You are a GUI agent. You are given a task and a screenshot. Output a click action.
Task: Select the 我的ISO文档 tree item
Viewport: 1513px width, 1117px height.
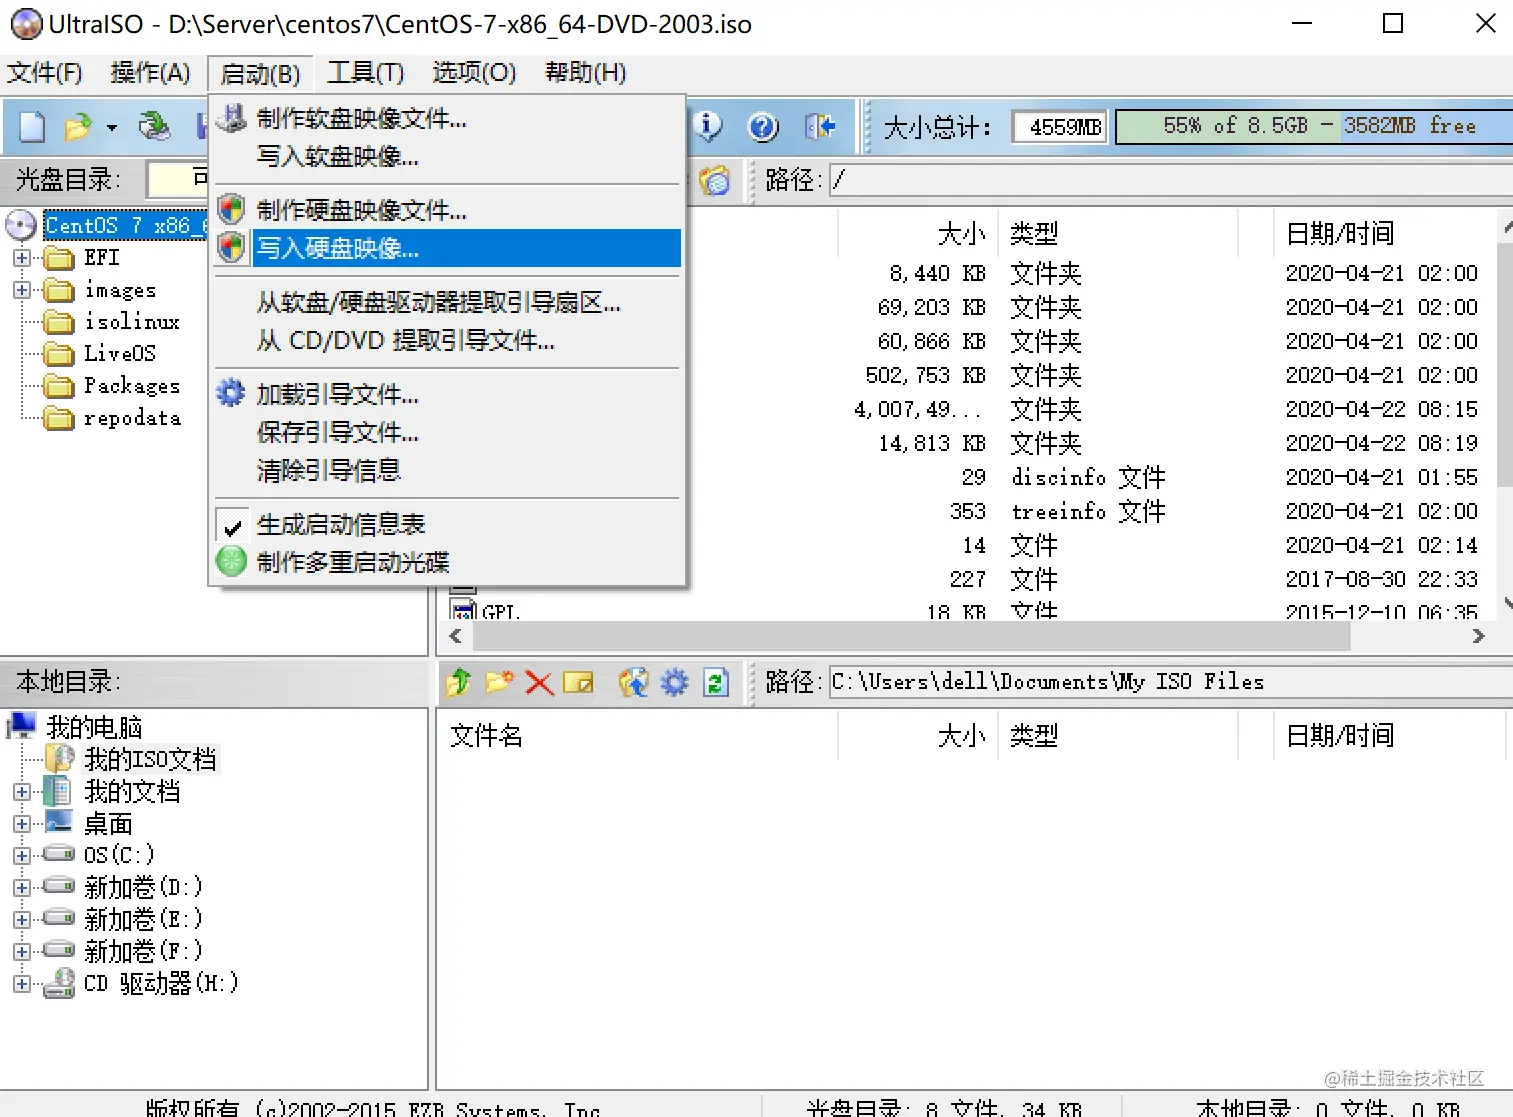coord(150,759)
